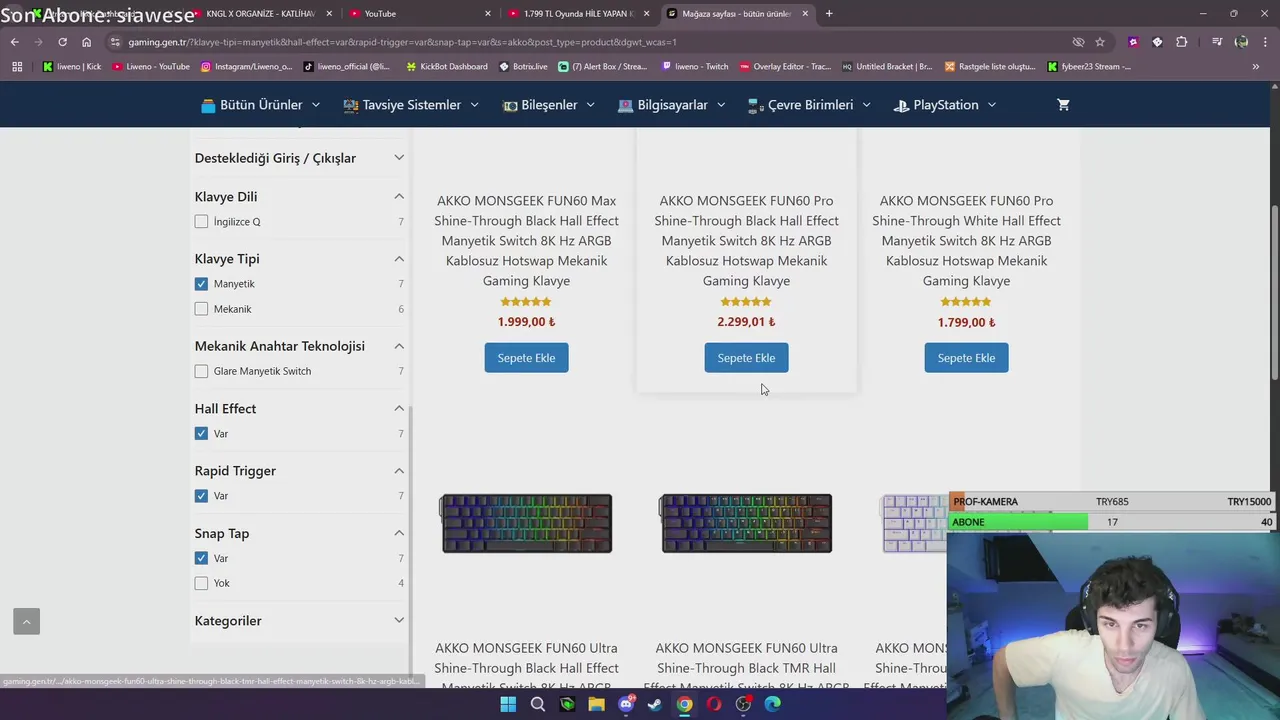1280x720 pixels.
Task: Open Discord from taskbar
Action: tap(626, 704)
